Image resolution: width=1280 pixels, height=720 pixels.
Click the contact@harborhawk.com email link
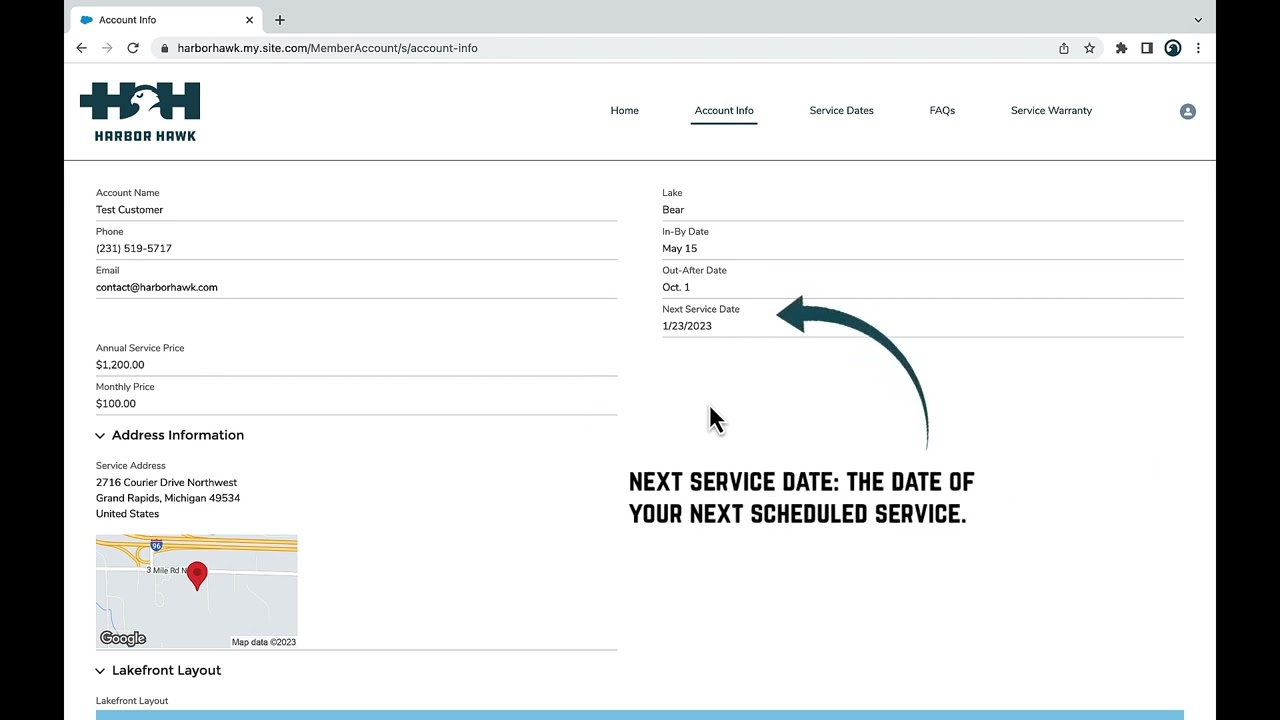(157, 288)
